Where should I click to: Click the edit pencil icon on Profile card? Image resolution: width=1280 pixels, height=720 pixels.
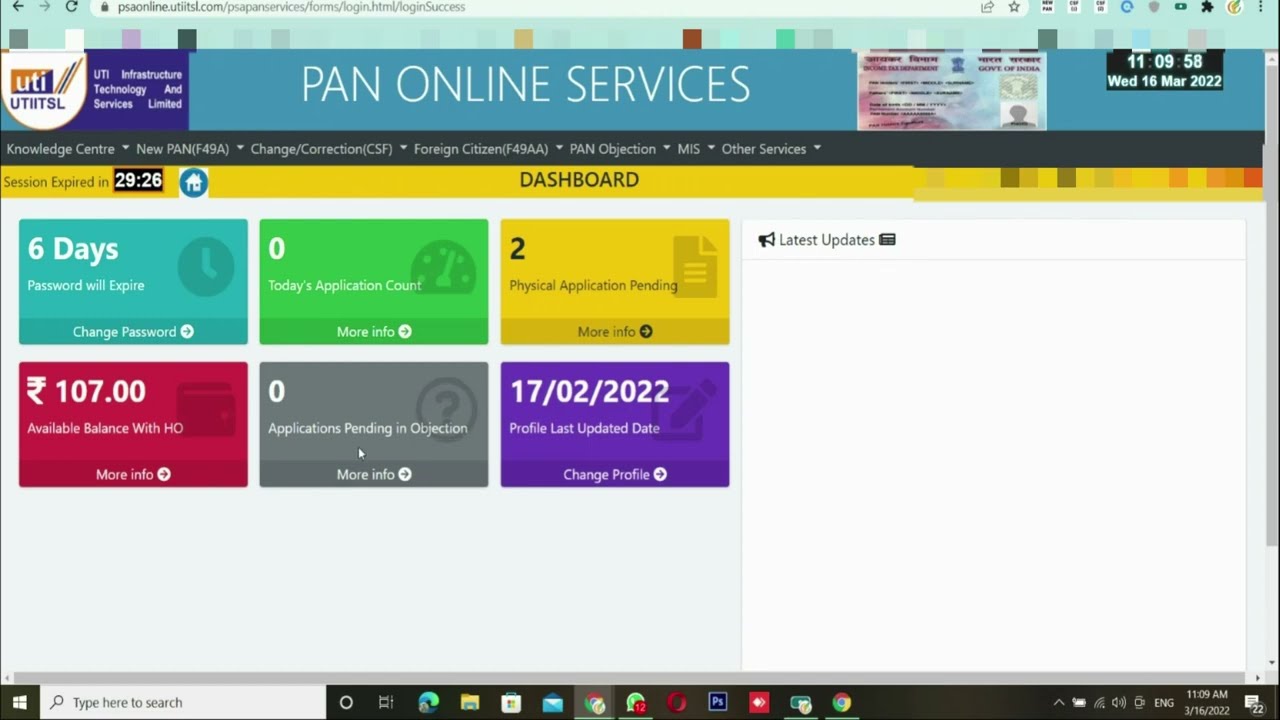tap(684, 408)
